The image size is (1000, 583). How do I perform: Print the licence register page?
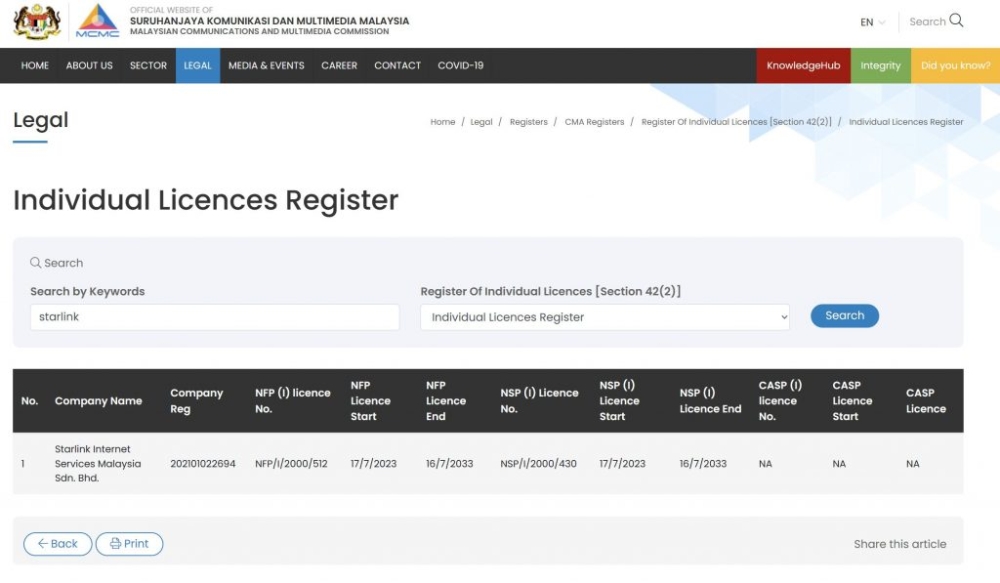point(129,544)
